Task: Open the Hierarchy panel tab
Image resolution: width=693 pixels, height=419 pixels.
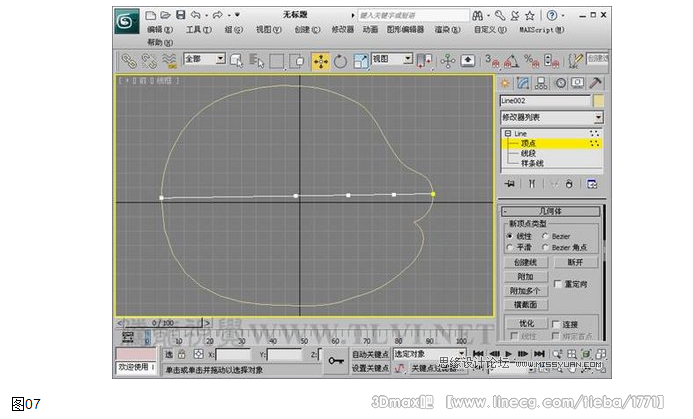Action: pyautogui.click(x=541, y=83)
